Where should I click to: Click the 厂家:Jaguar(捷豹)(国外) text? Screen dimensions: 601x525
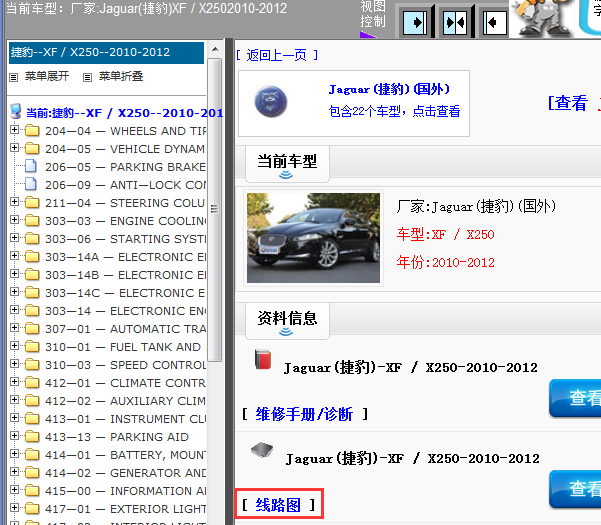476,207
